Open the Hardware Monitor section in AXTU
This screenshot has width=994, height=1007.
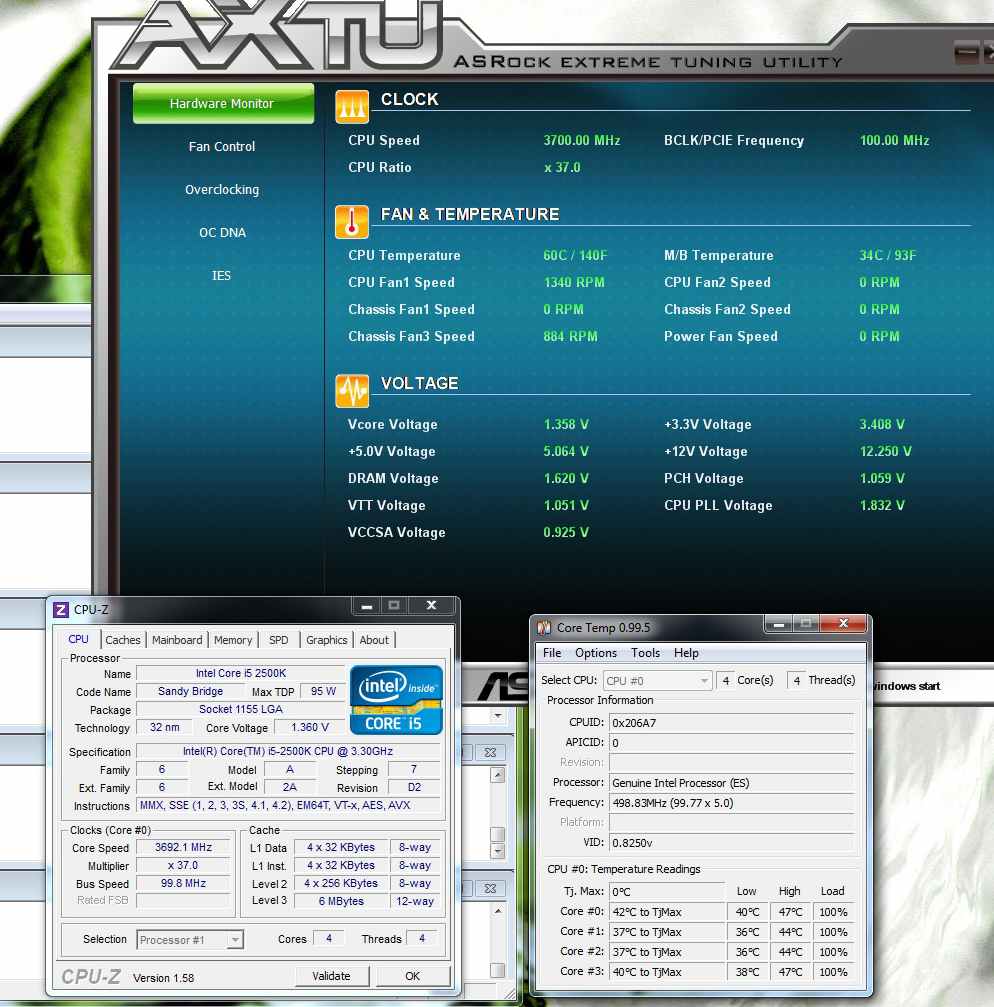point(223,103)
